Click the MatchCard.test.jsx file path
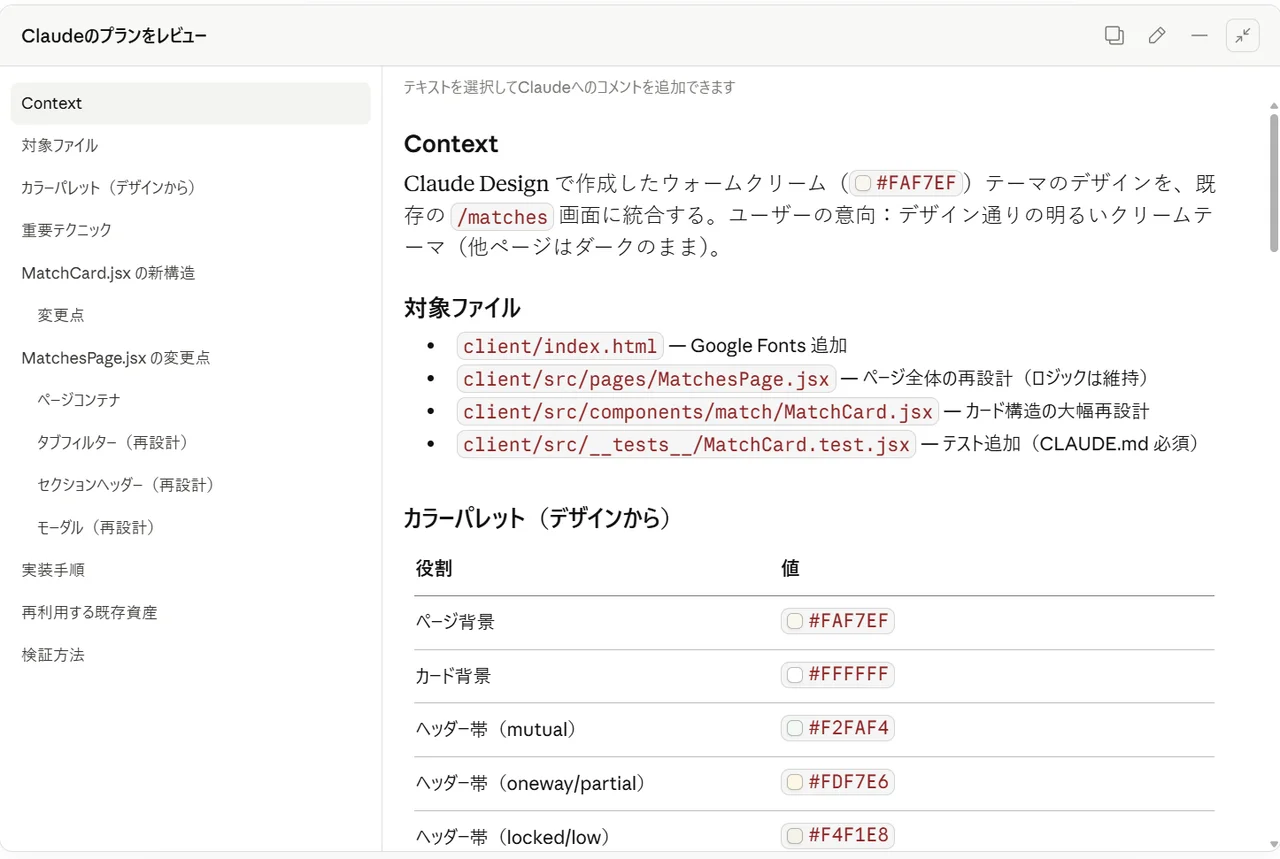The width and height of the screenshot is (1280, 859). pyautogui.click(x=686, y=444)
